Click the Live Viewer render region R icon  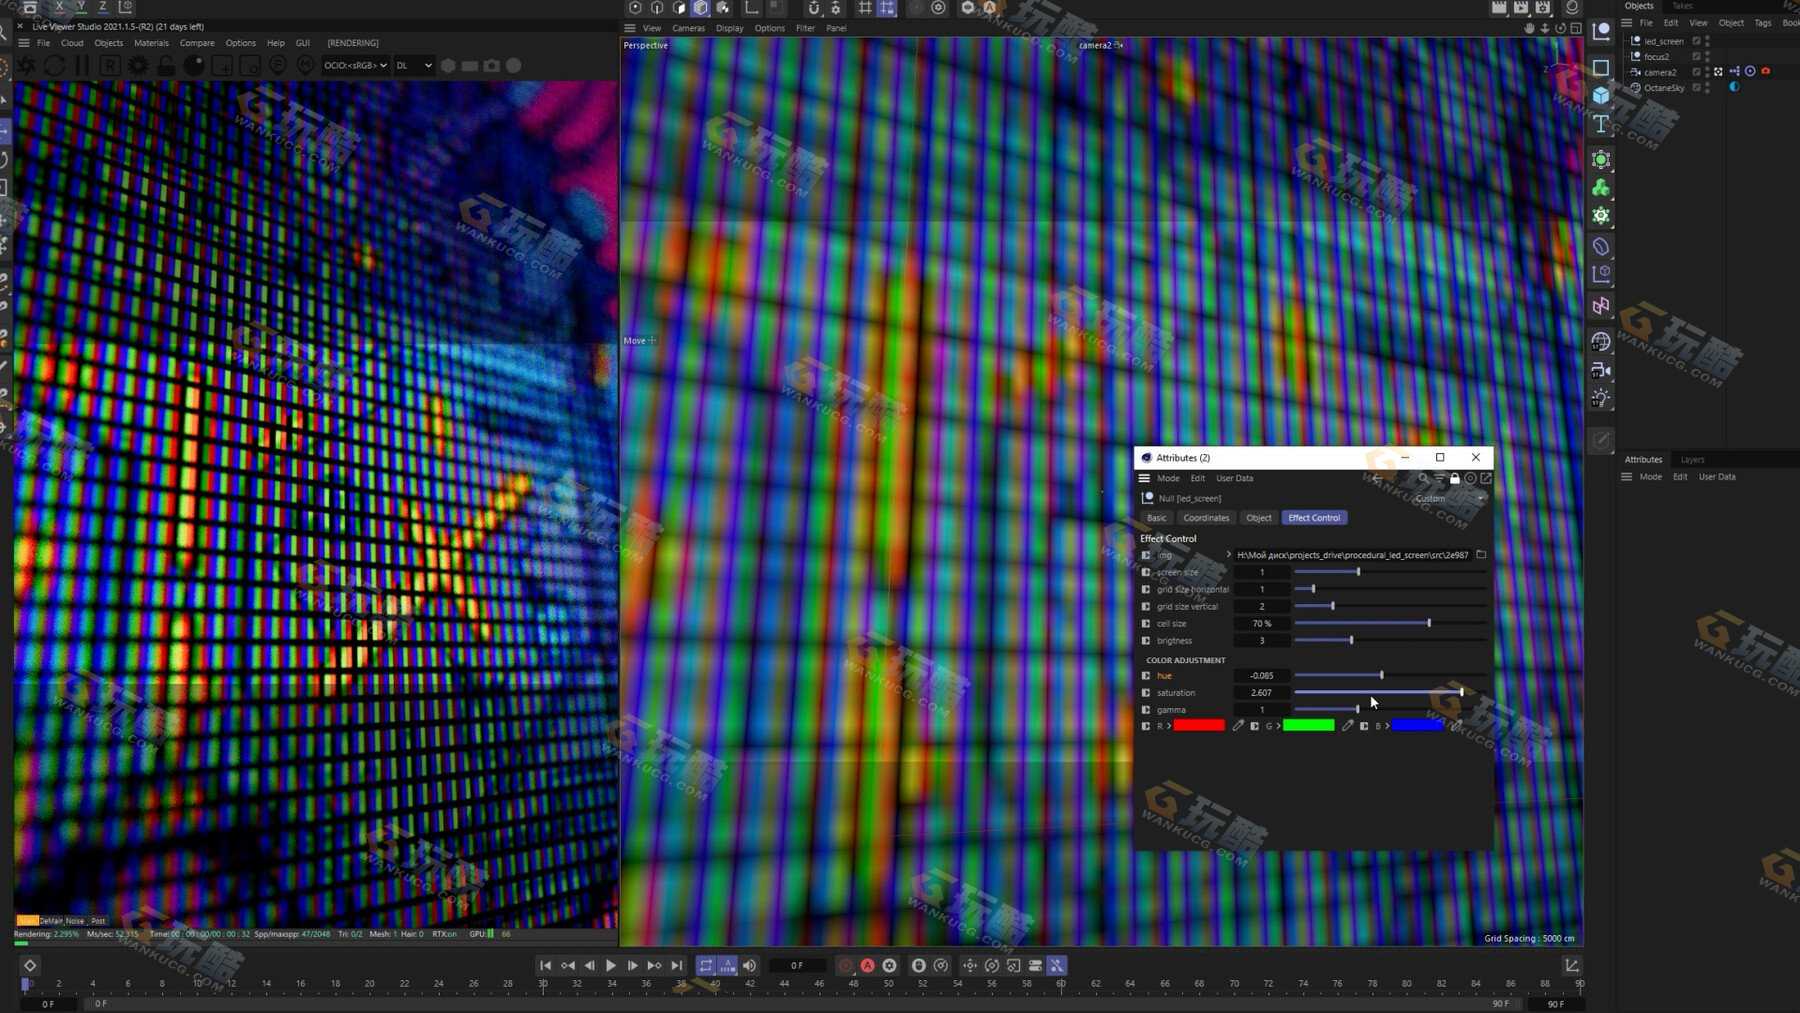click(110, 65)
